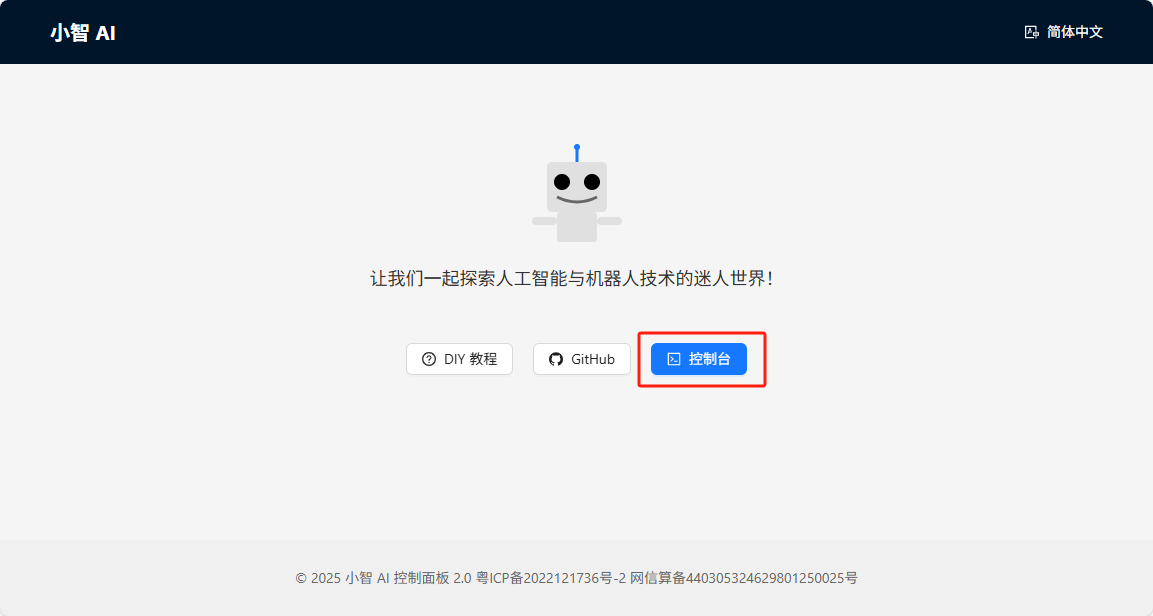Click the GitHub octocat icon

click(x=556, y=359)
